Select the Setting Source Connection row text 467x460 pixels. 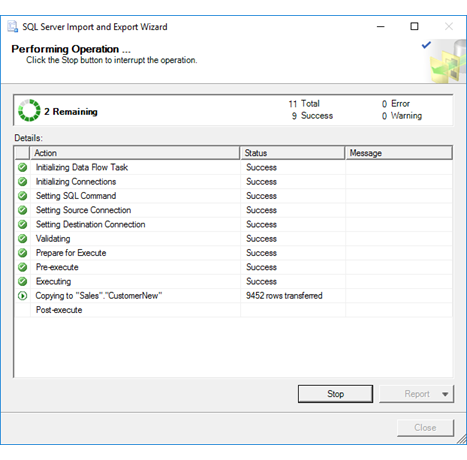tap(83, 210)
